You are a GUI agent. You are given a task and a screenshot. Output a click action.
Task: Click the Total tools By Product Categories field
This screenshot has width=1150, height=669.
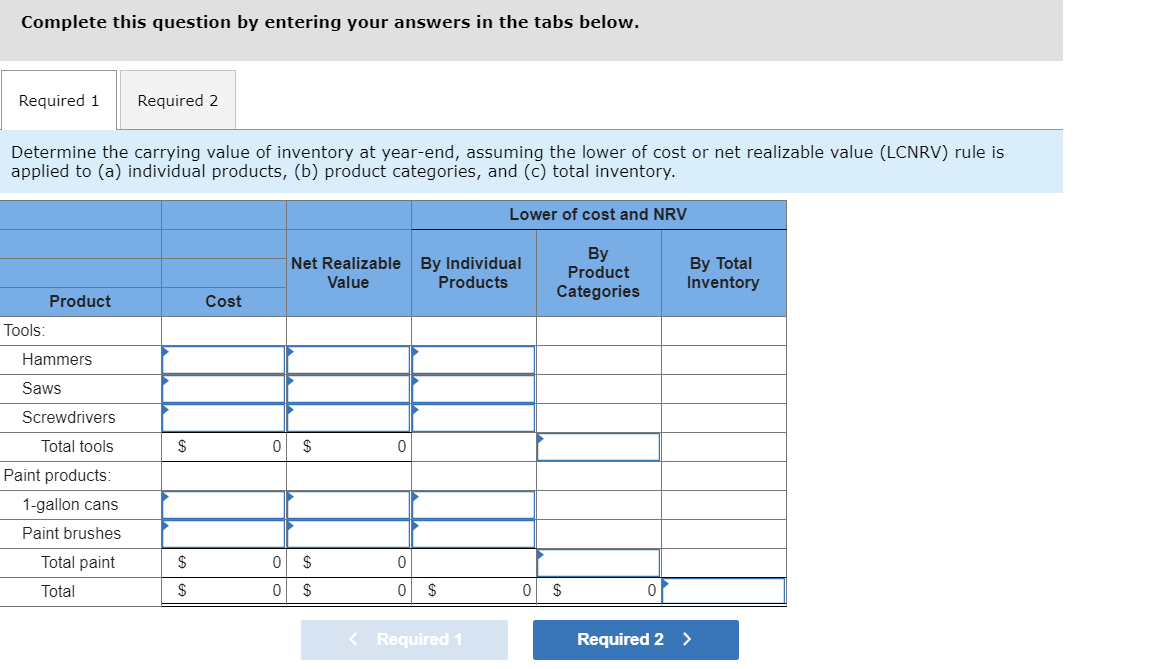point(598,446)
